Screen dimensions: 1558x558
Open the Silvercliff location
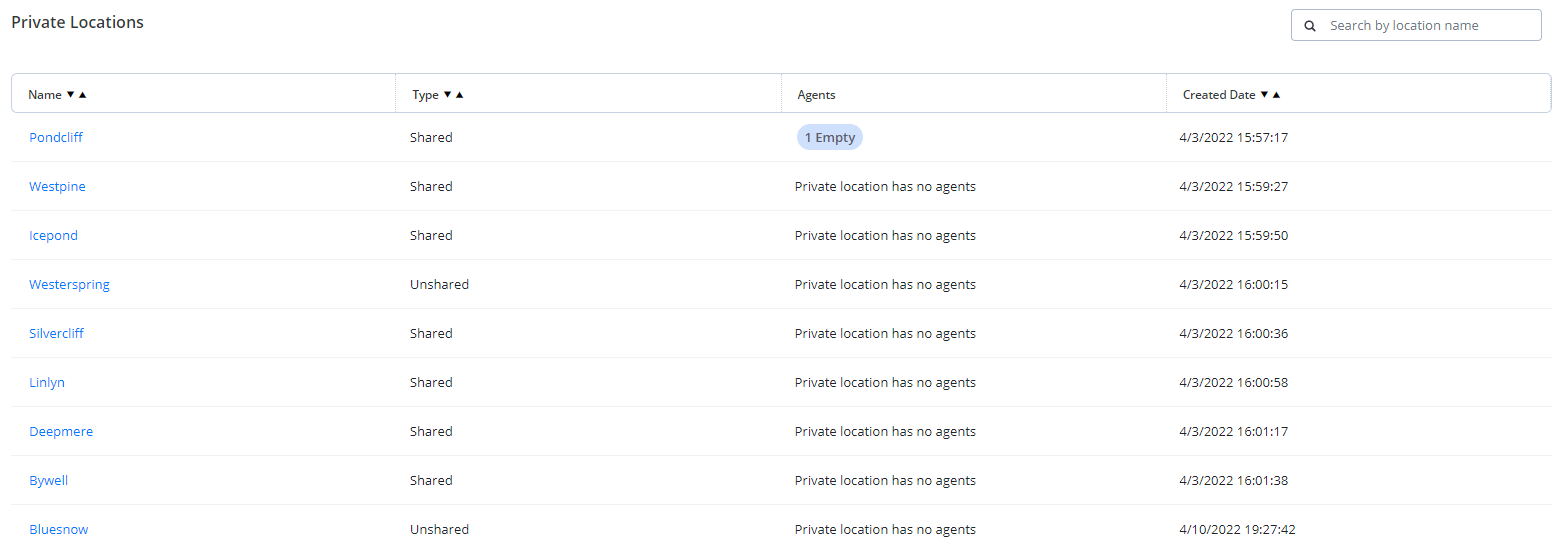click(56, 333)
